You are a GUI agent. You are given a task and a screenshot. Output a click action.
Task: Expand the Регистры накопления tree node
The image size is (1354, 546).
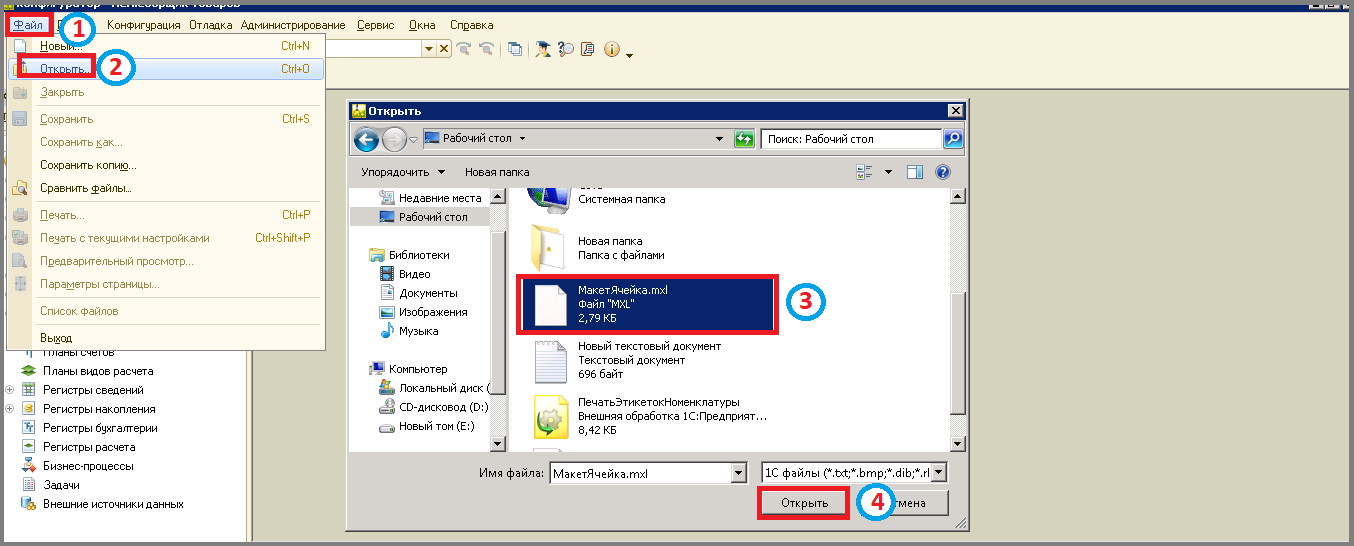pos(10,409)
